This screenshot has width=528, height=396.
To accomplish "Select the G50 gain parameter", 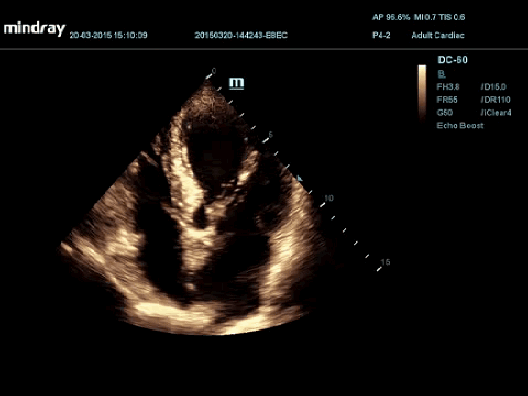I will click(x=444, y=112).
